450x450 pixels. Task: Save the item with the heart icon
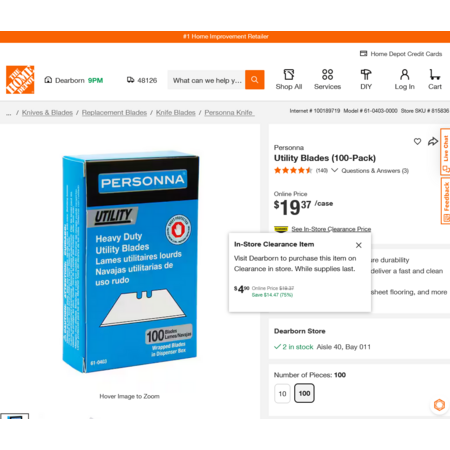tap(417, 141)
